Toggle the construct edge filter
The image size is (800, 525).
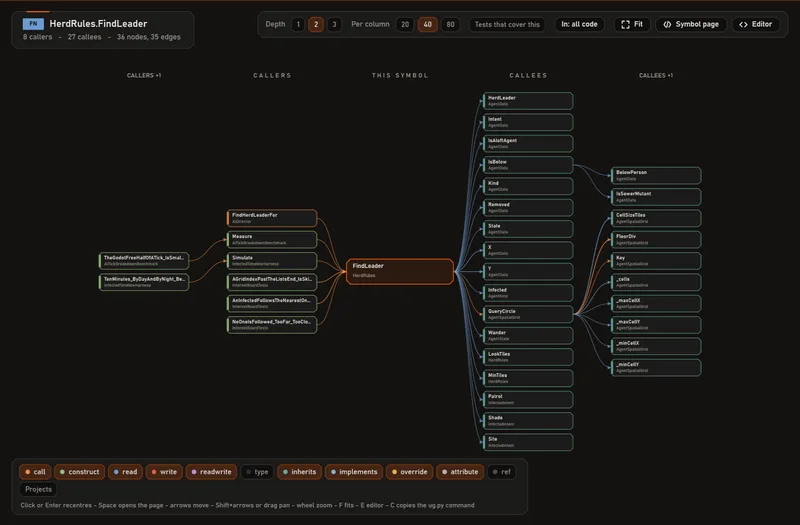[x=80, y=472]
